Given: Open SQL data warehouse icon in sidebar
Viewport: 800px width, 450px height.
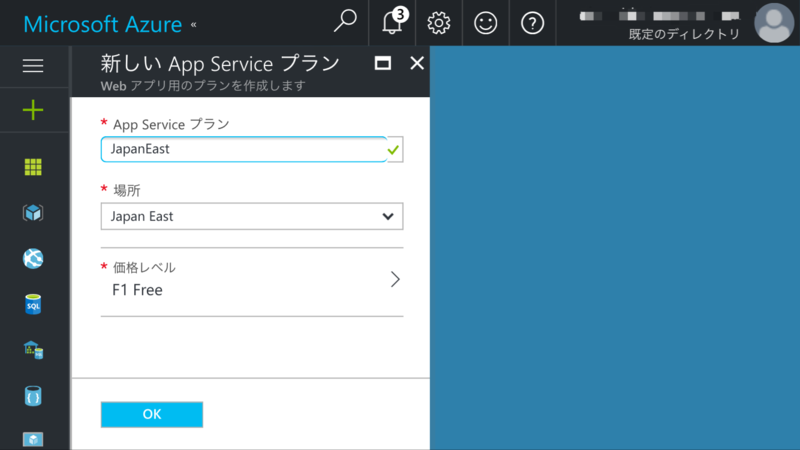Looking at the screenshot, I should click(33, 350).
